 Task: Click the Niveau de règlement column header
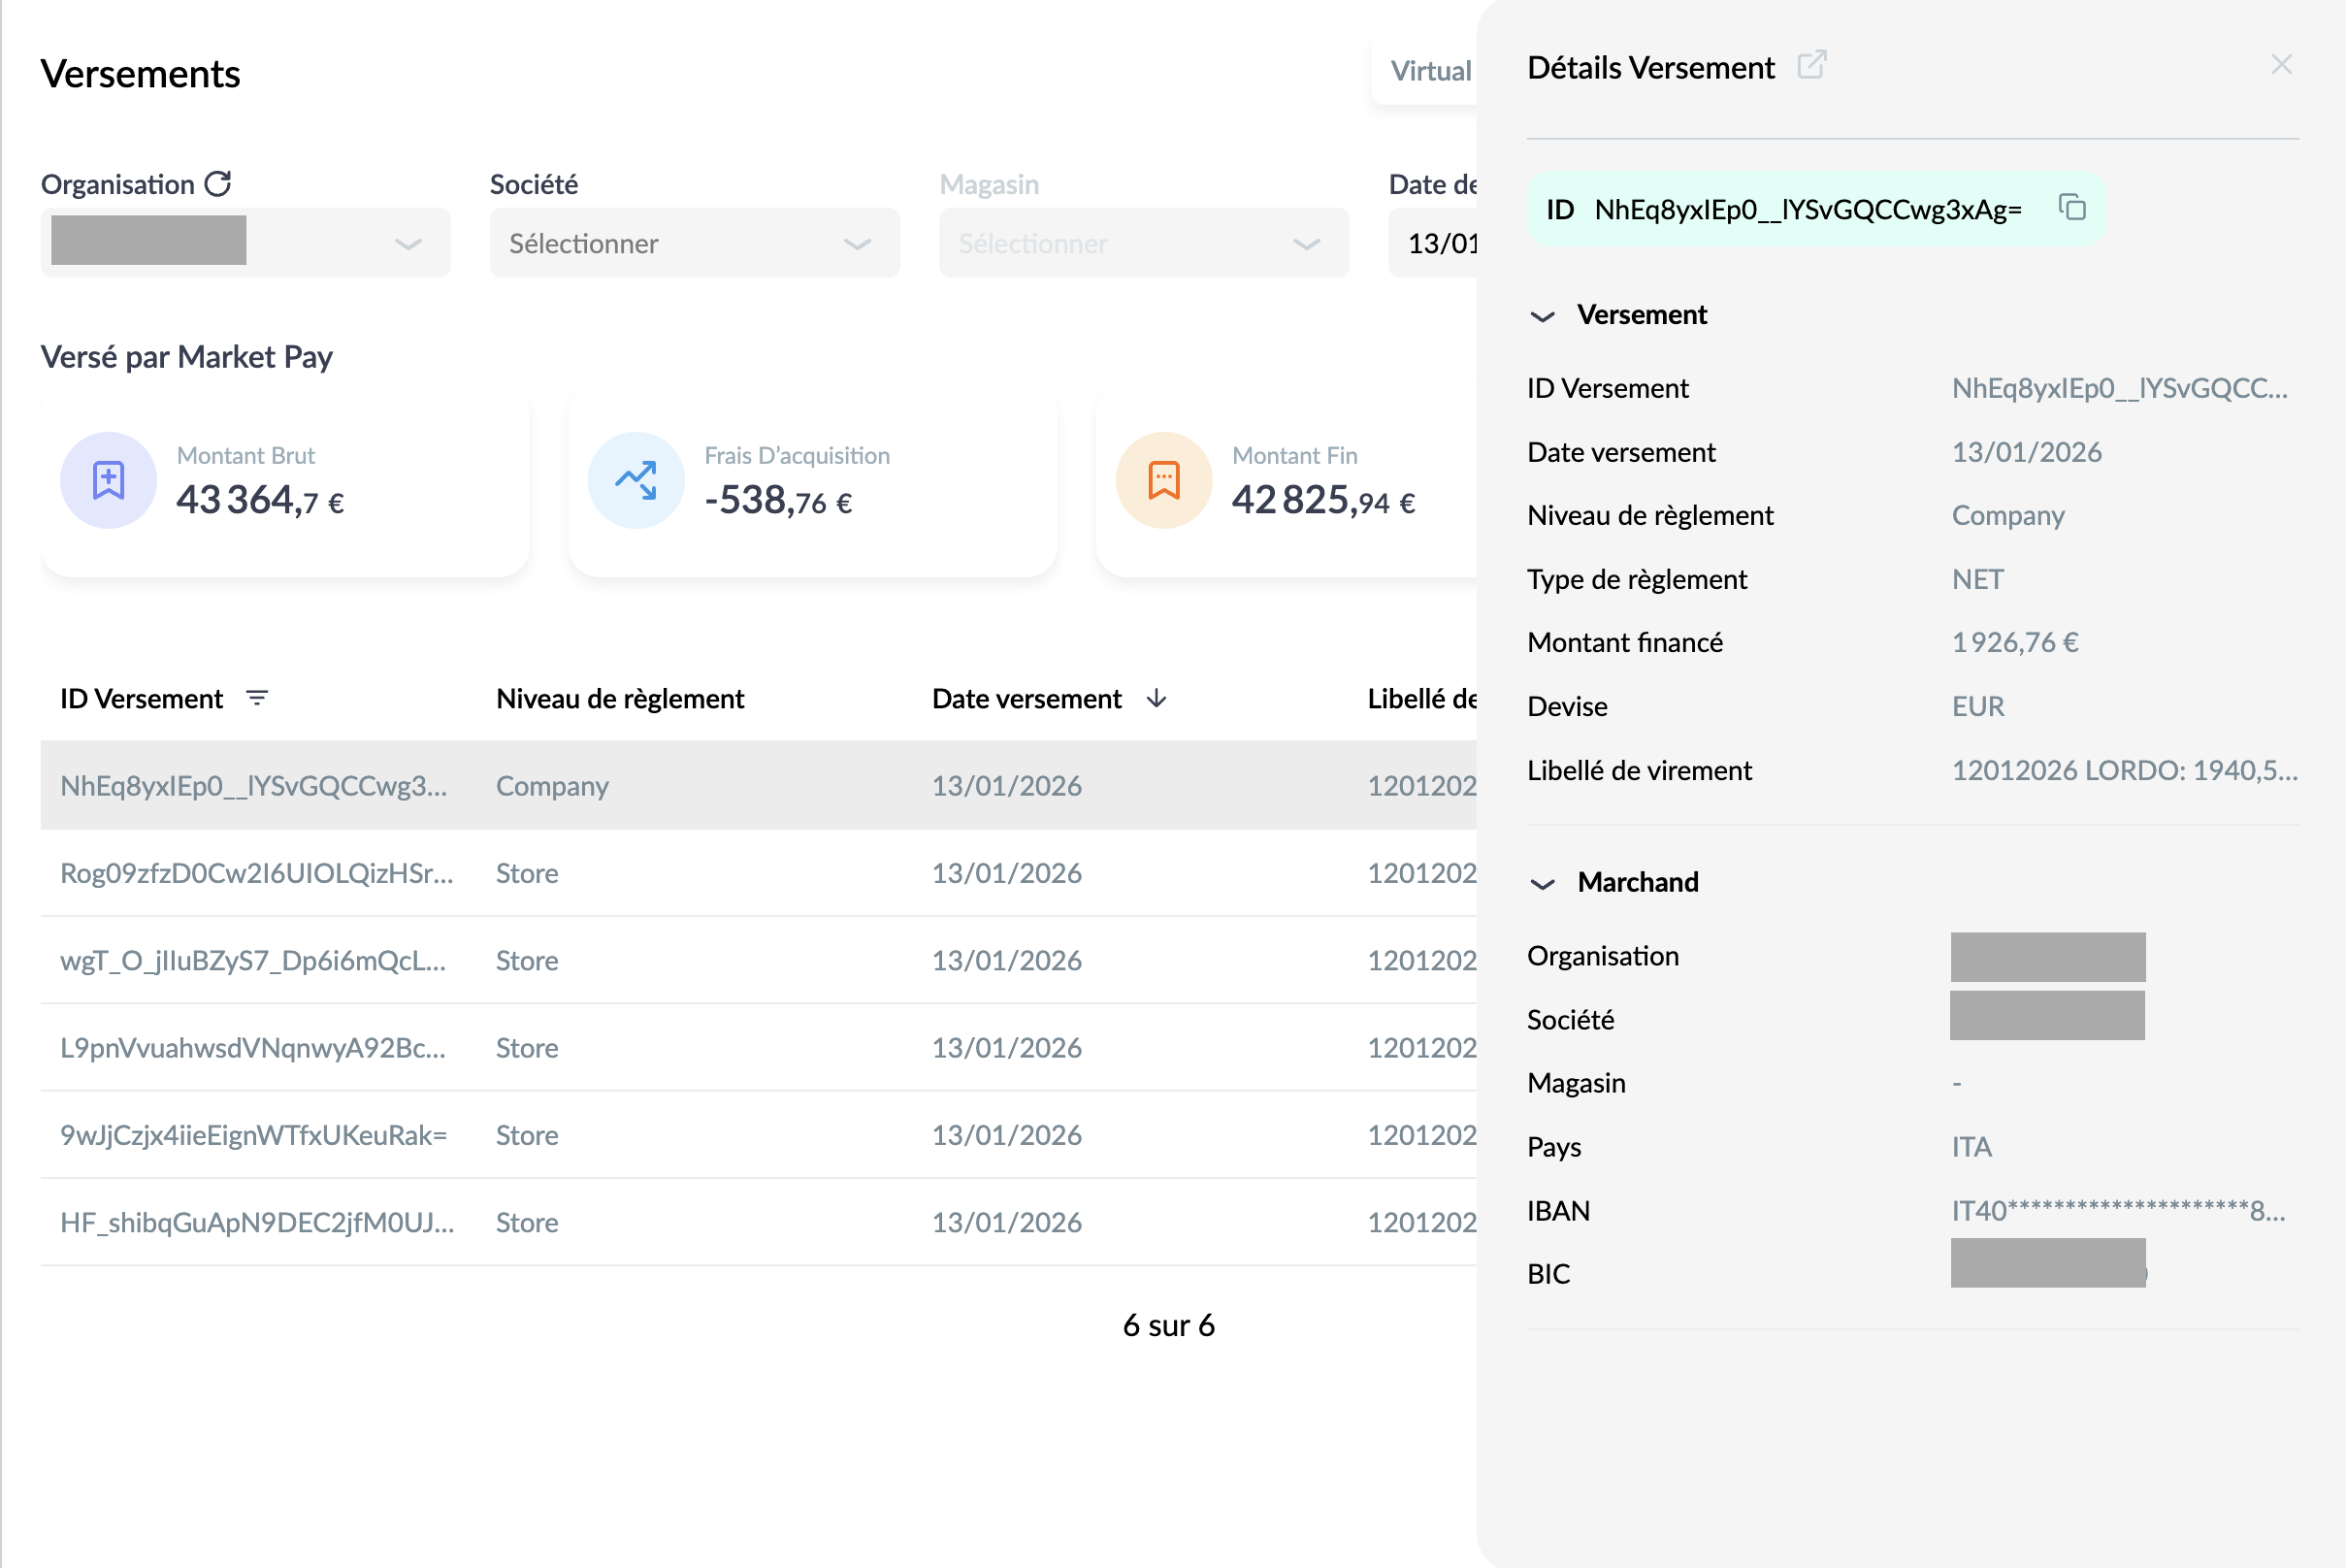620,698
